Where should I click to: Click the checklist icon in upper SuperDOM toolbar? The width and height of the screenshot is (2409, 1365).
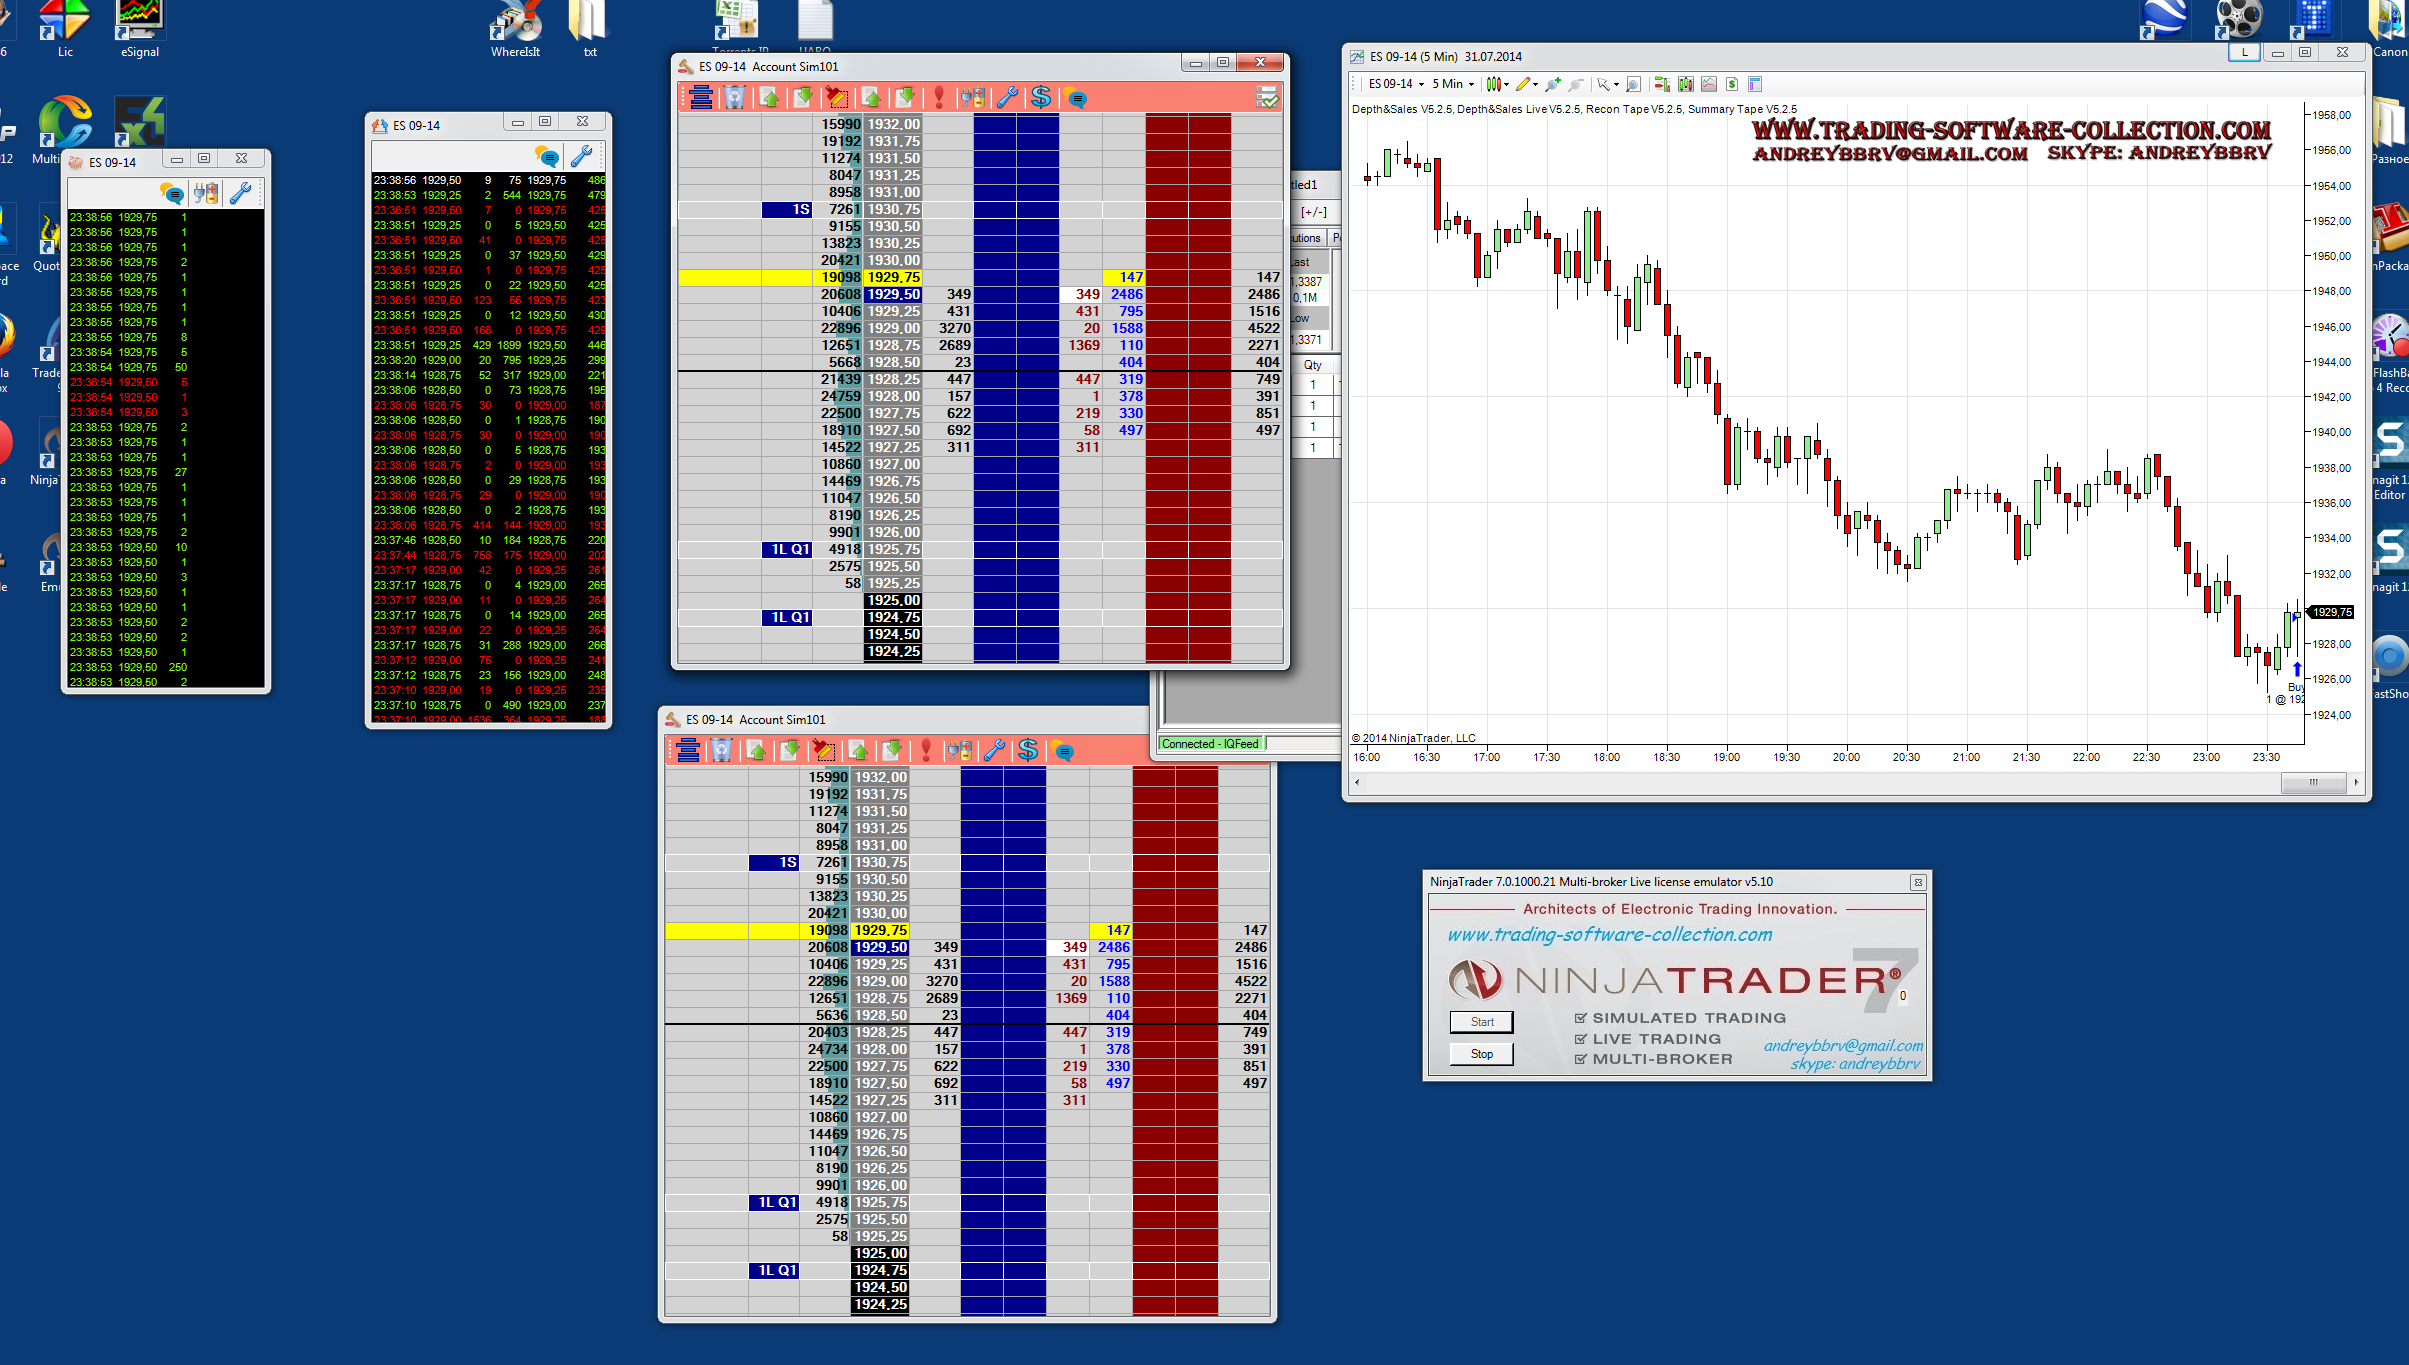[x=1267, y=98]
